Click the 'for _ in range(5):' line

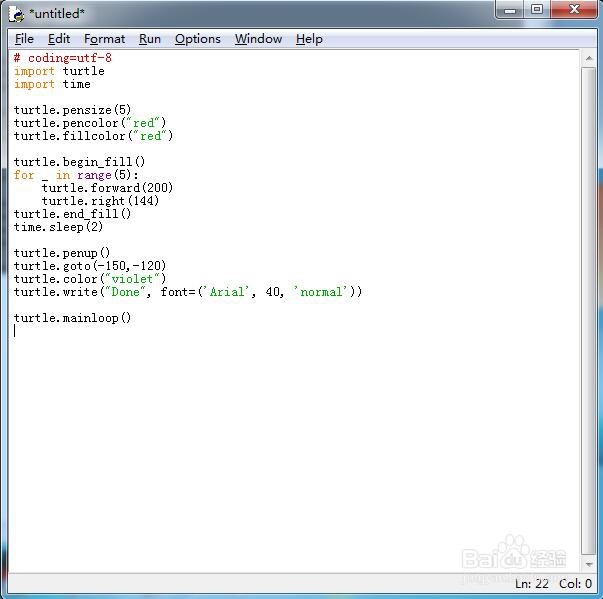[76, 175]
